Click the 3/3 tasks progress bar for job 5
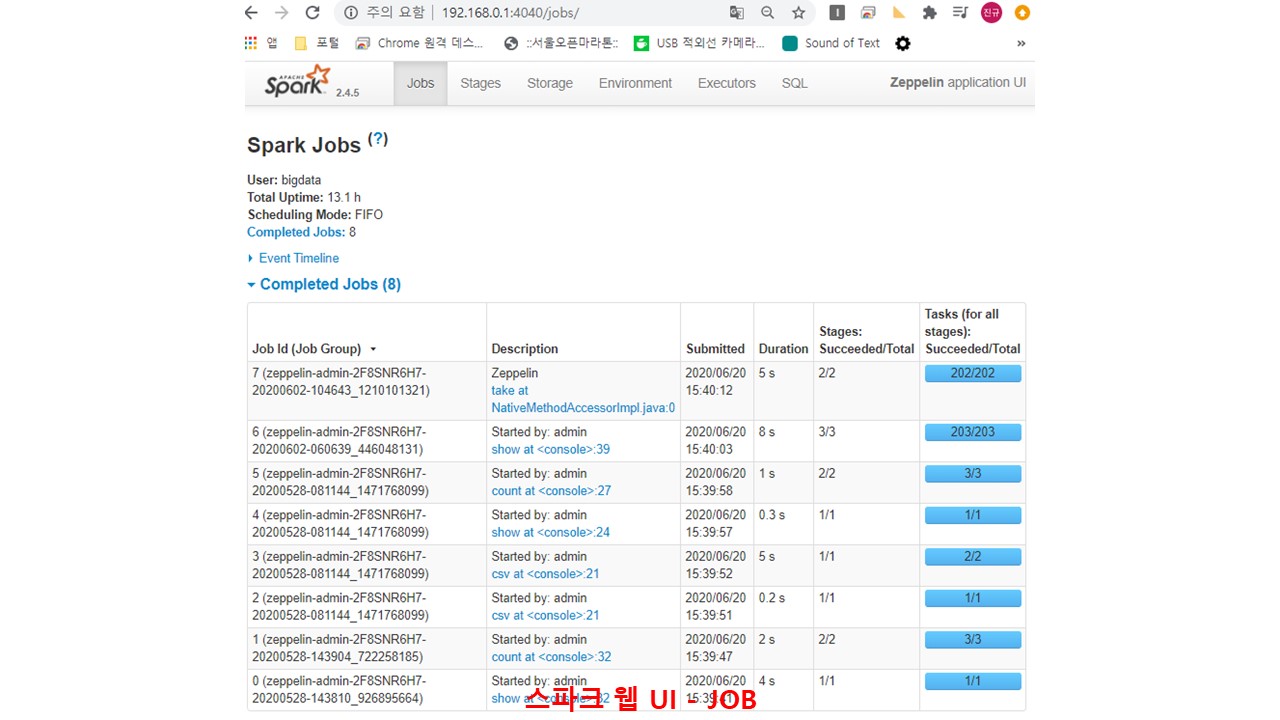1280x720 pixels. [x=973, y=473]
